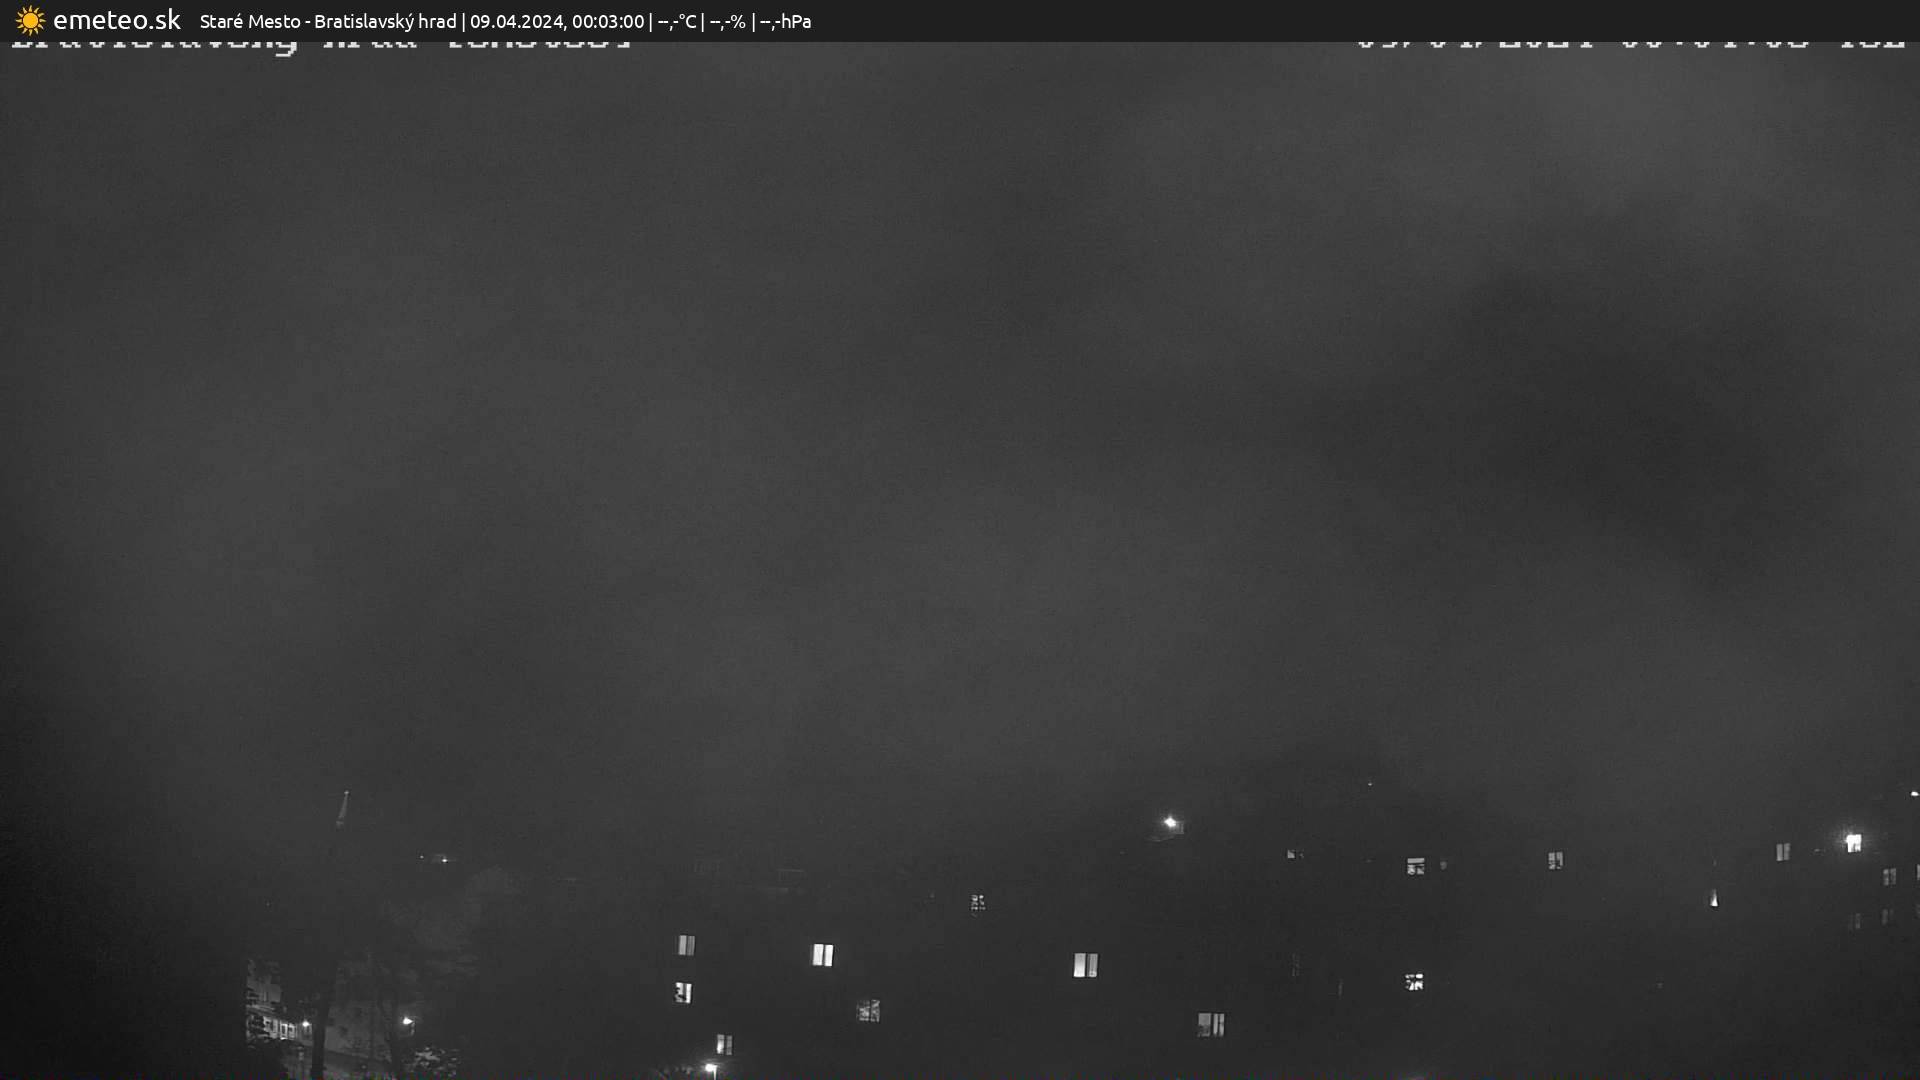
Task: Click the orange sun logo icon
Action: click(x=30, y=21)
